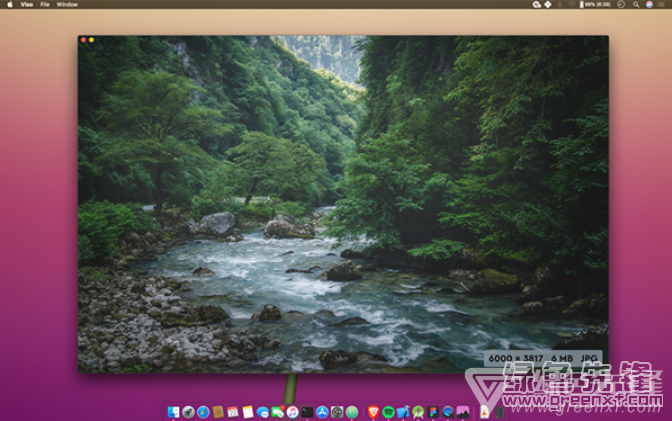Open Finder from the dock

pos(173,411)
